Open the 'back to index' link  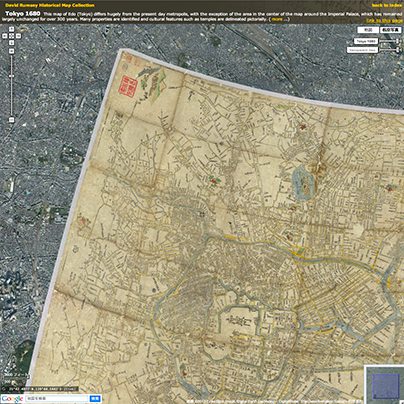(387, 5)
